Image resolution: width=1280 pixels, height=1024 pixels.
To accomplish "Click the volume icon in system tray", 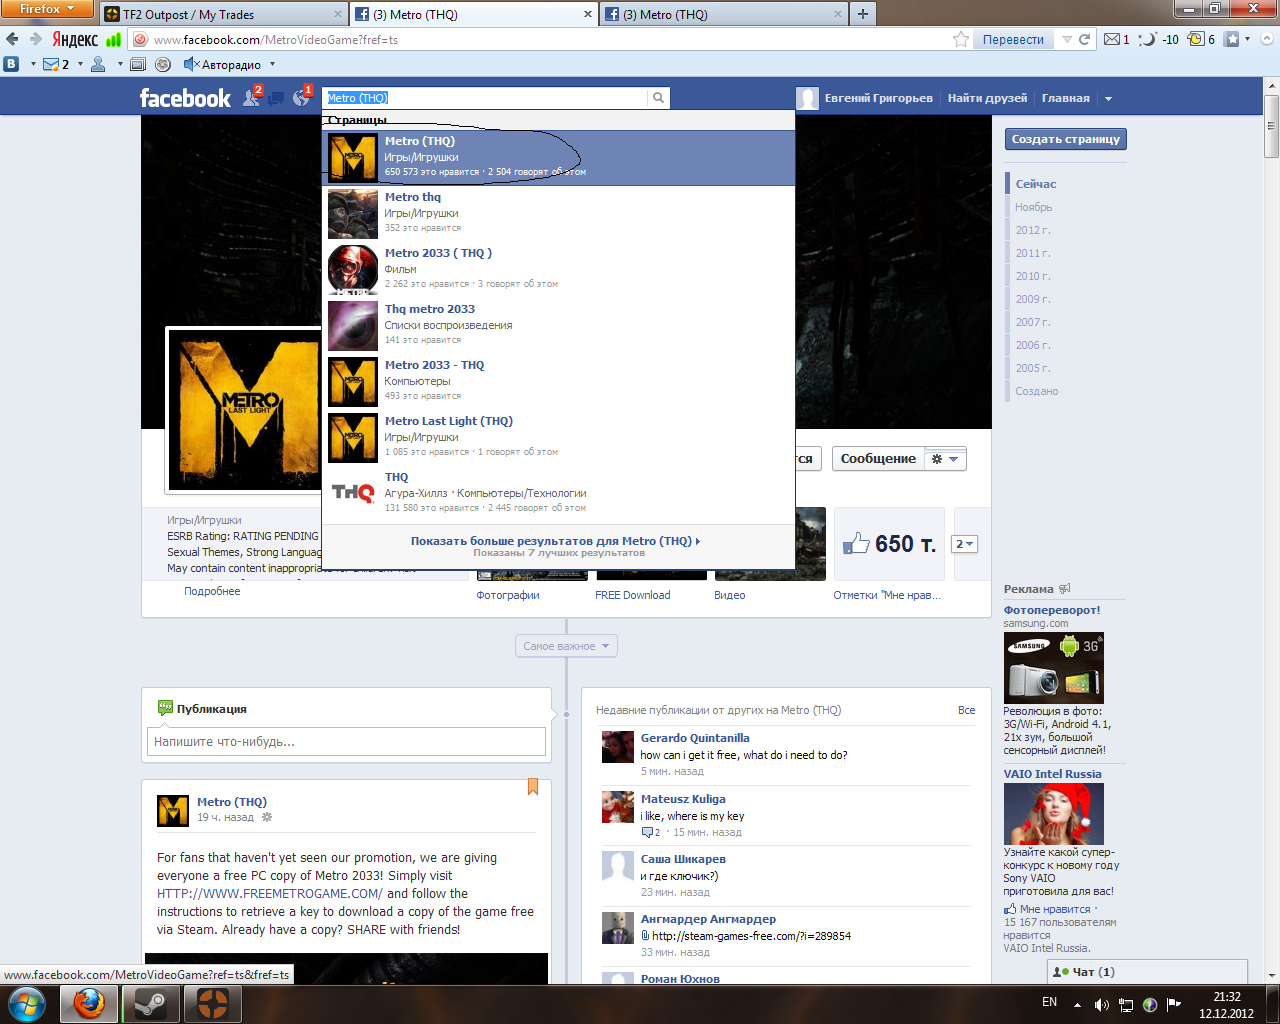I will (1101, 1004).
